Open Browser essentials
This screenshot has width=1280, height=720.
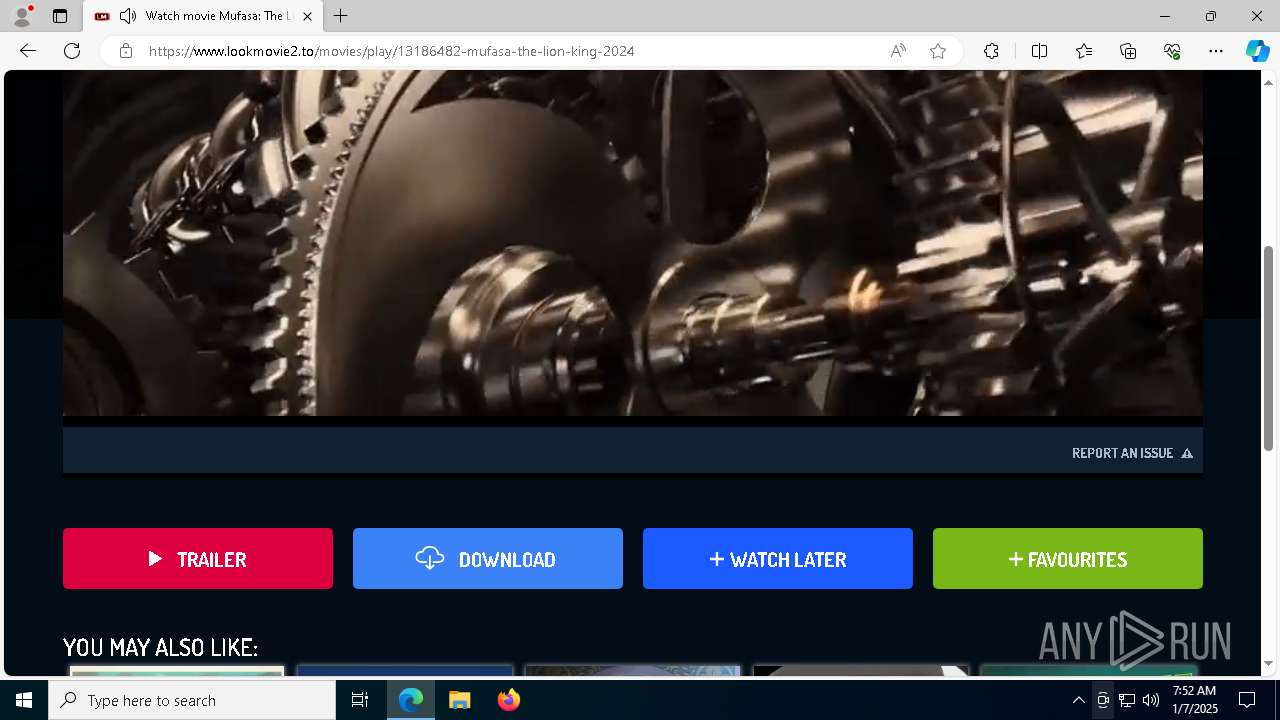tap(1172, 51)
